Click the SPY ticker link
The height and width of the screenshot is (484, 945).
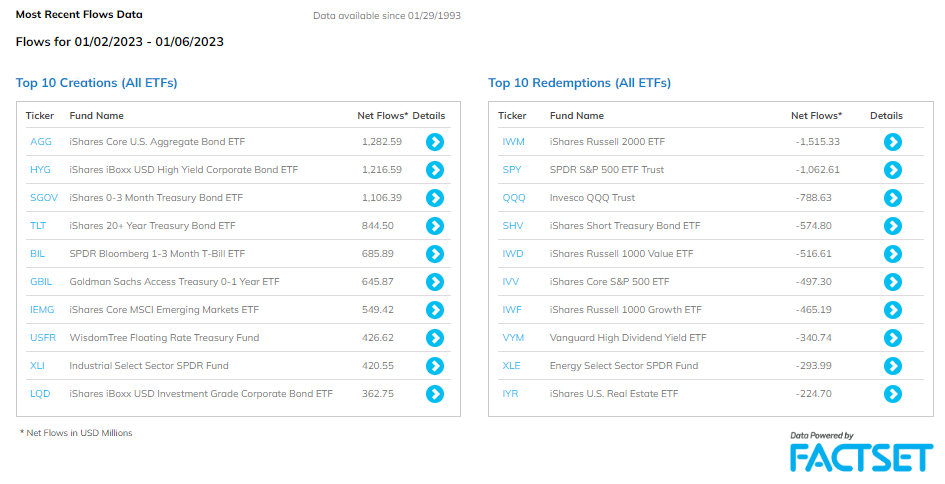coord(512,170)
